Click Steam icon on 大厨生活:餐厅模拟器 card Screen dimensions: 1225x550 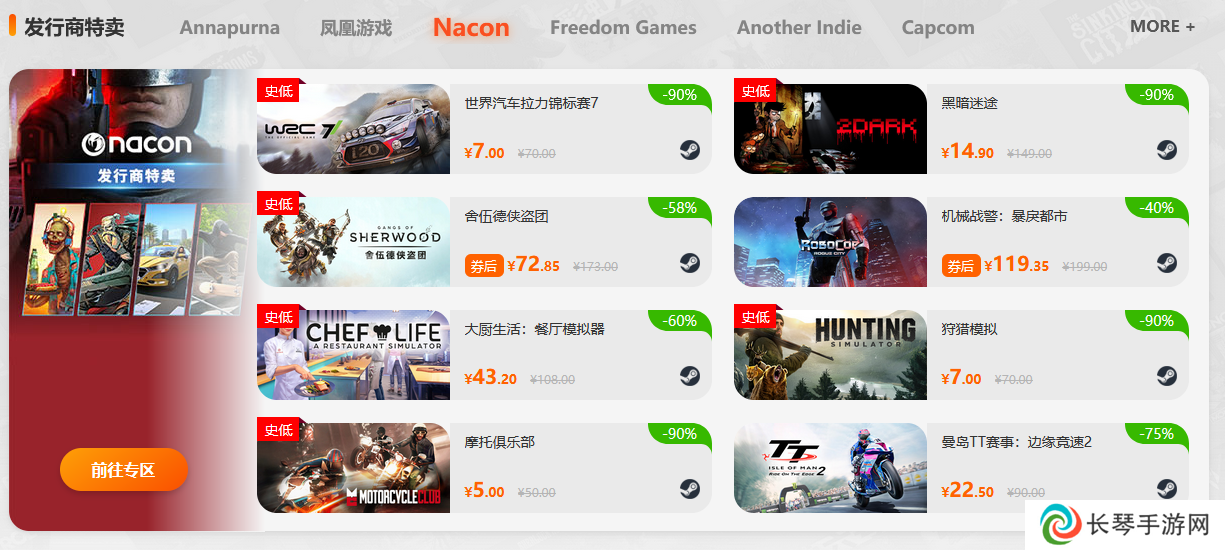tap(690, 376)
